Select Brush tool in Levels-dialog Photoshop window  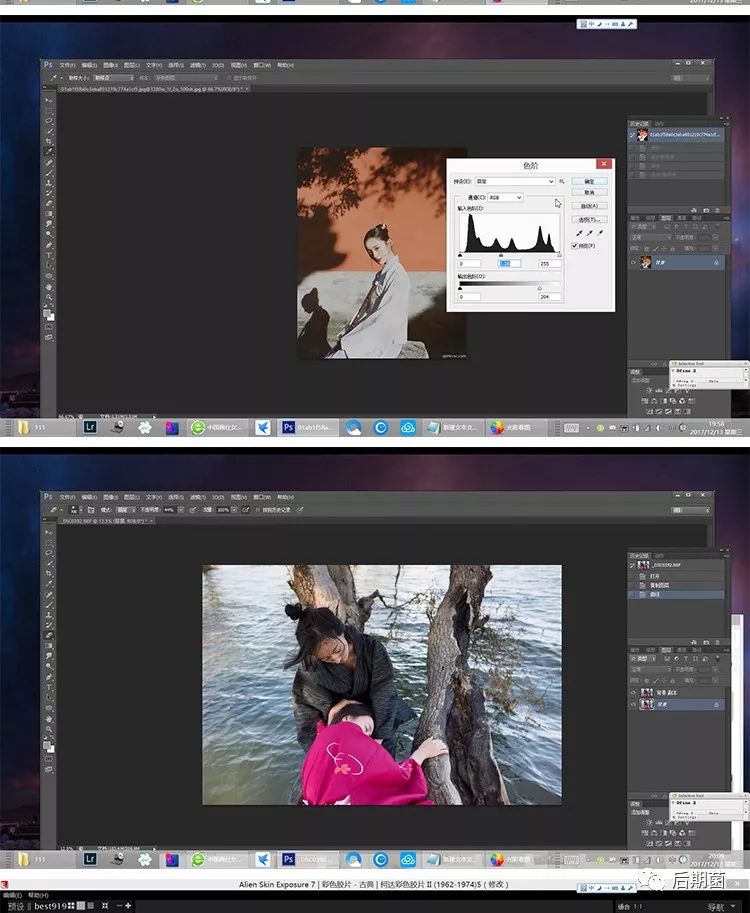[49, 172]
